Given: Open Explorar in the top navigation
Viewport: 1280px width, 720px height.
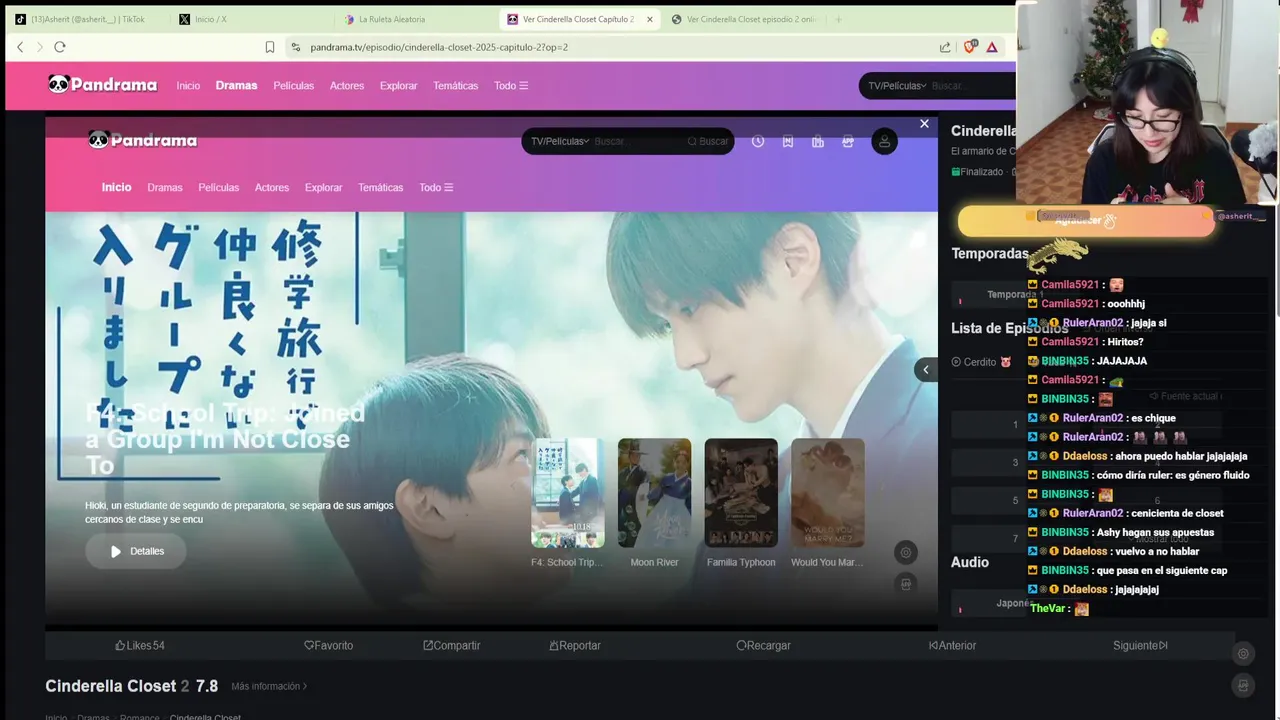Looking at the screenshot, I should click(398, 86).
